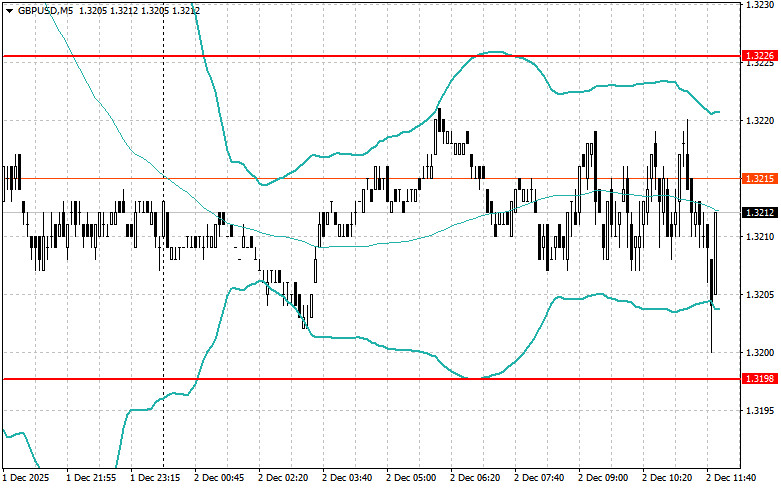Select the 2 Dec 06:20 time label
The width and height of the screenshot is (781, 489).
pos(475,478)
